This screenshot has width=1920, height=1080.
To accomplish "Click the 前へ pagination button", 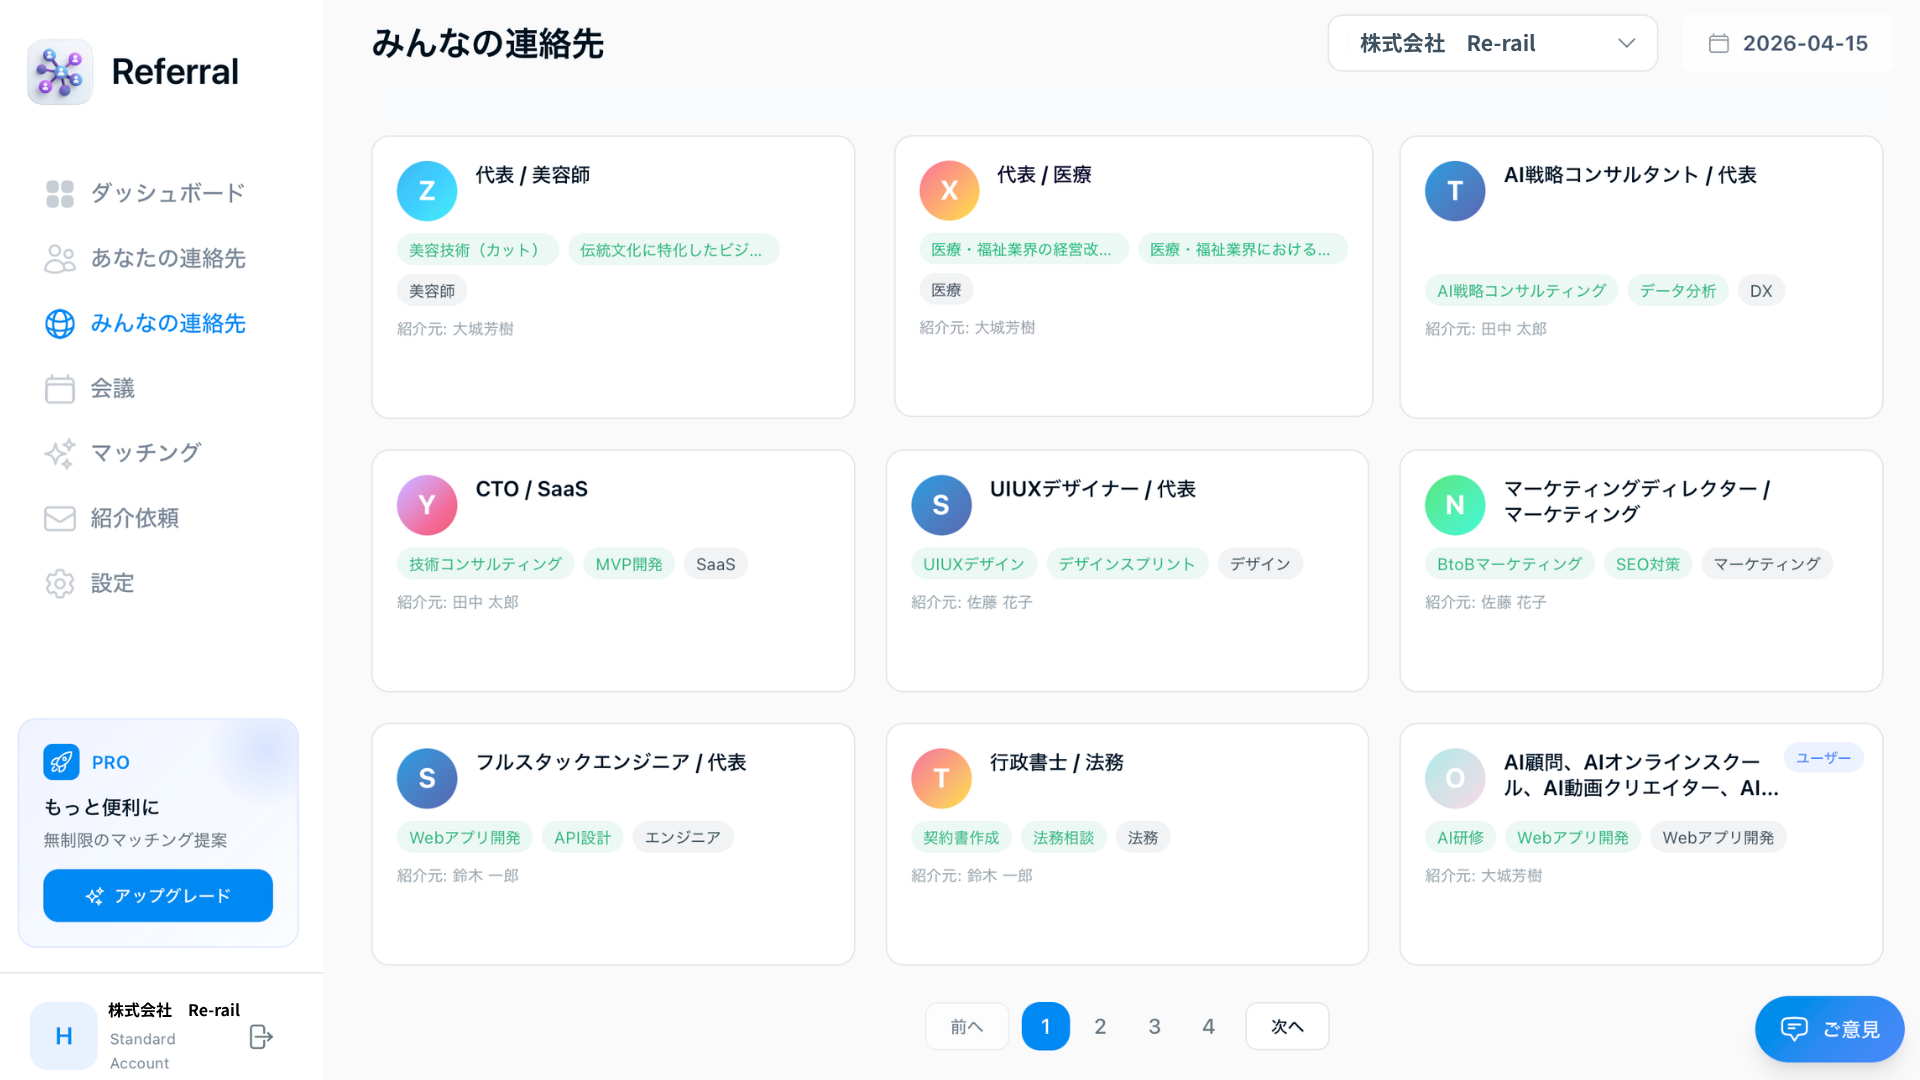I will [966, 1027].
